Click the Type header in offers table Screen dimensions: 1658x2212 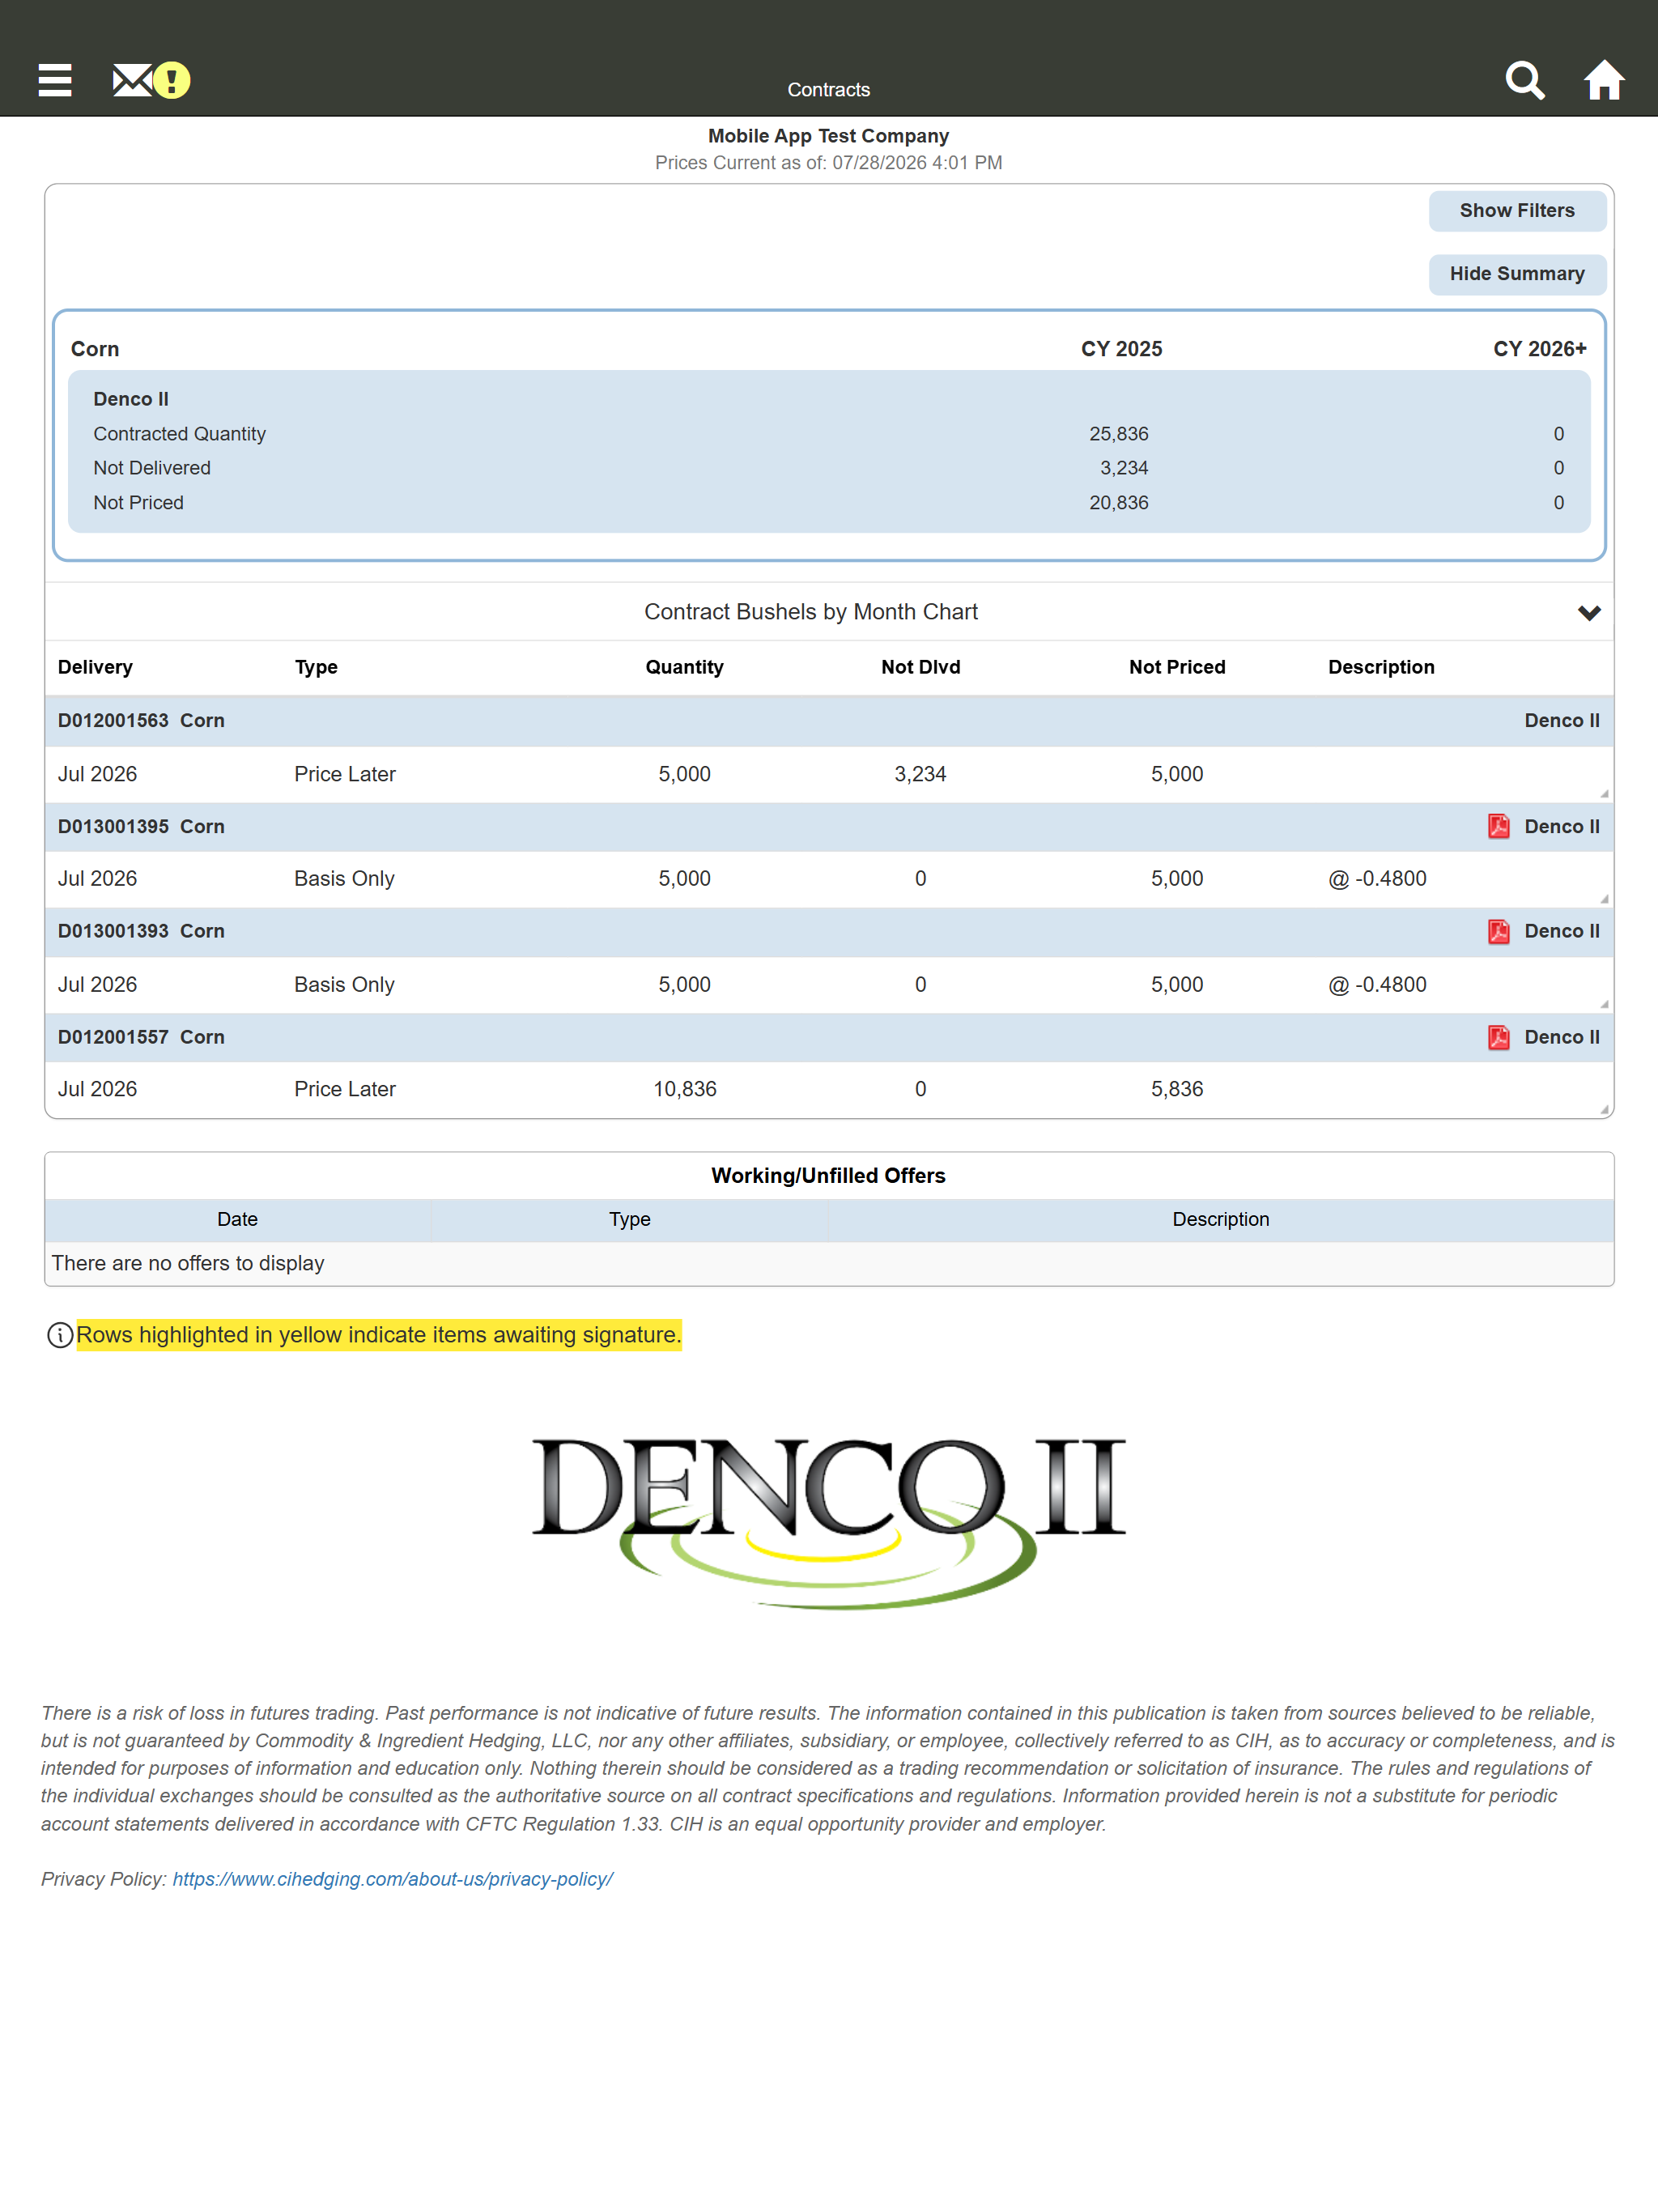point(630,1219)
